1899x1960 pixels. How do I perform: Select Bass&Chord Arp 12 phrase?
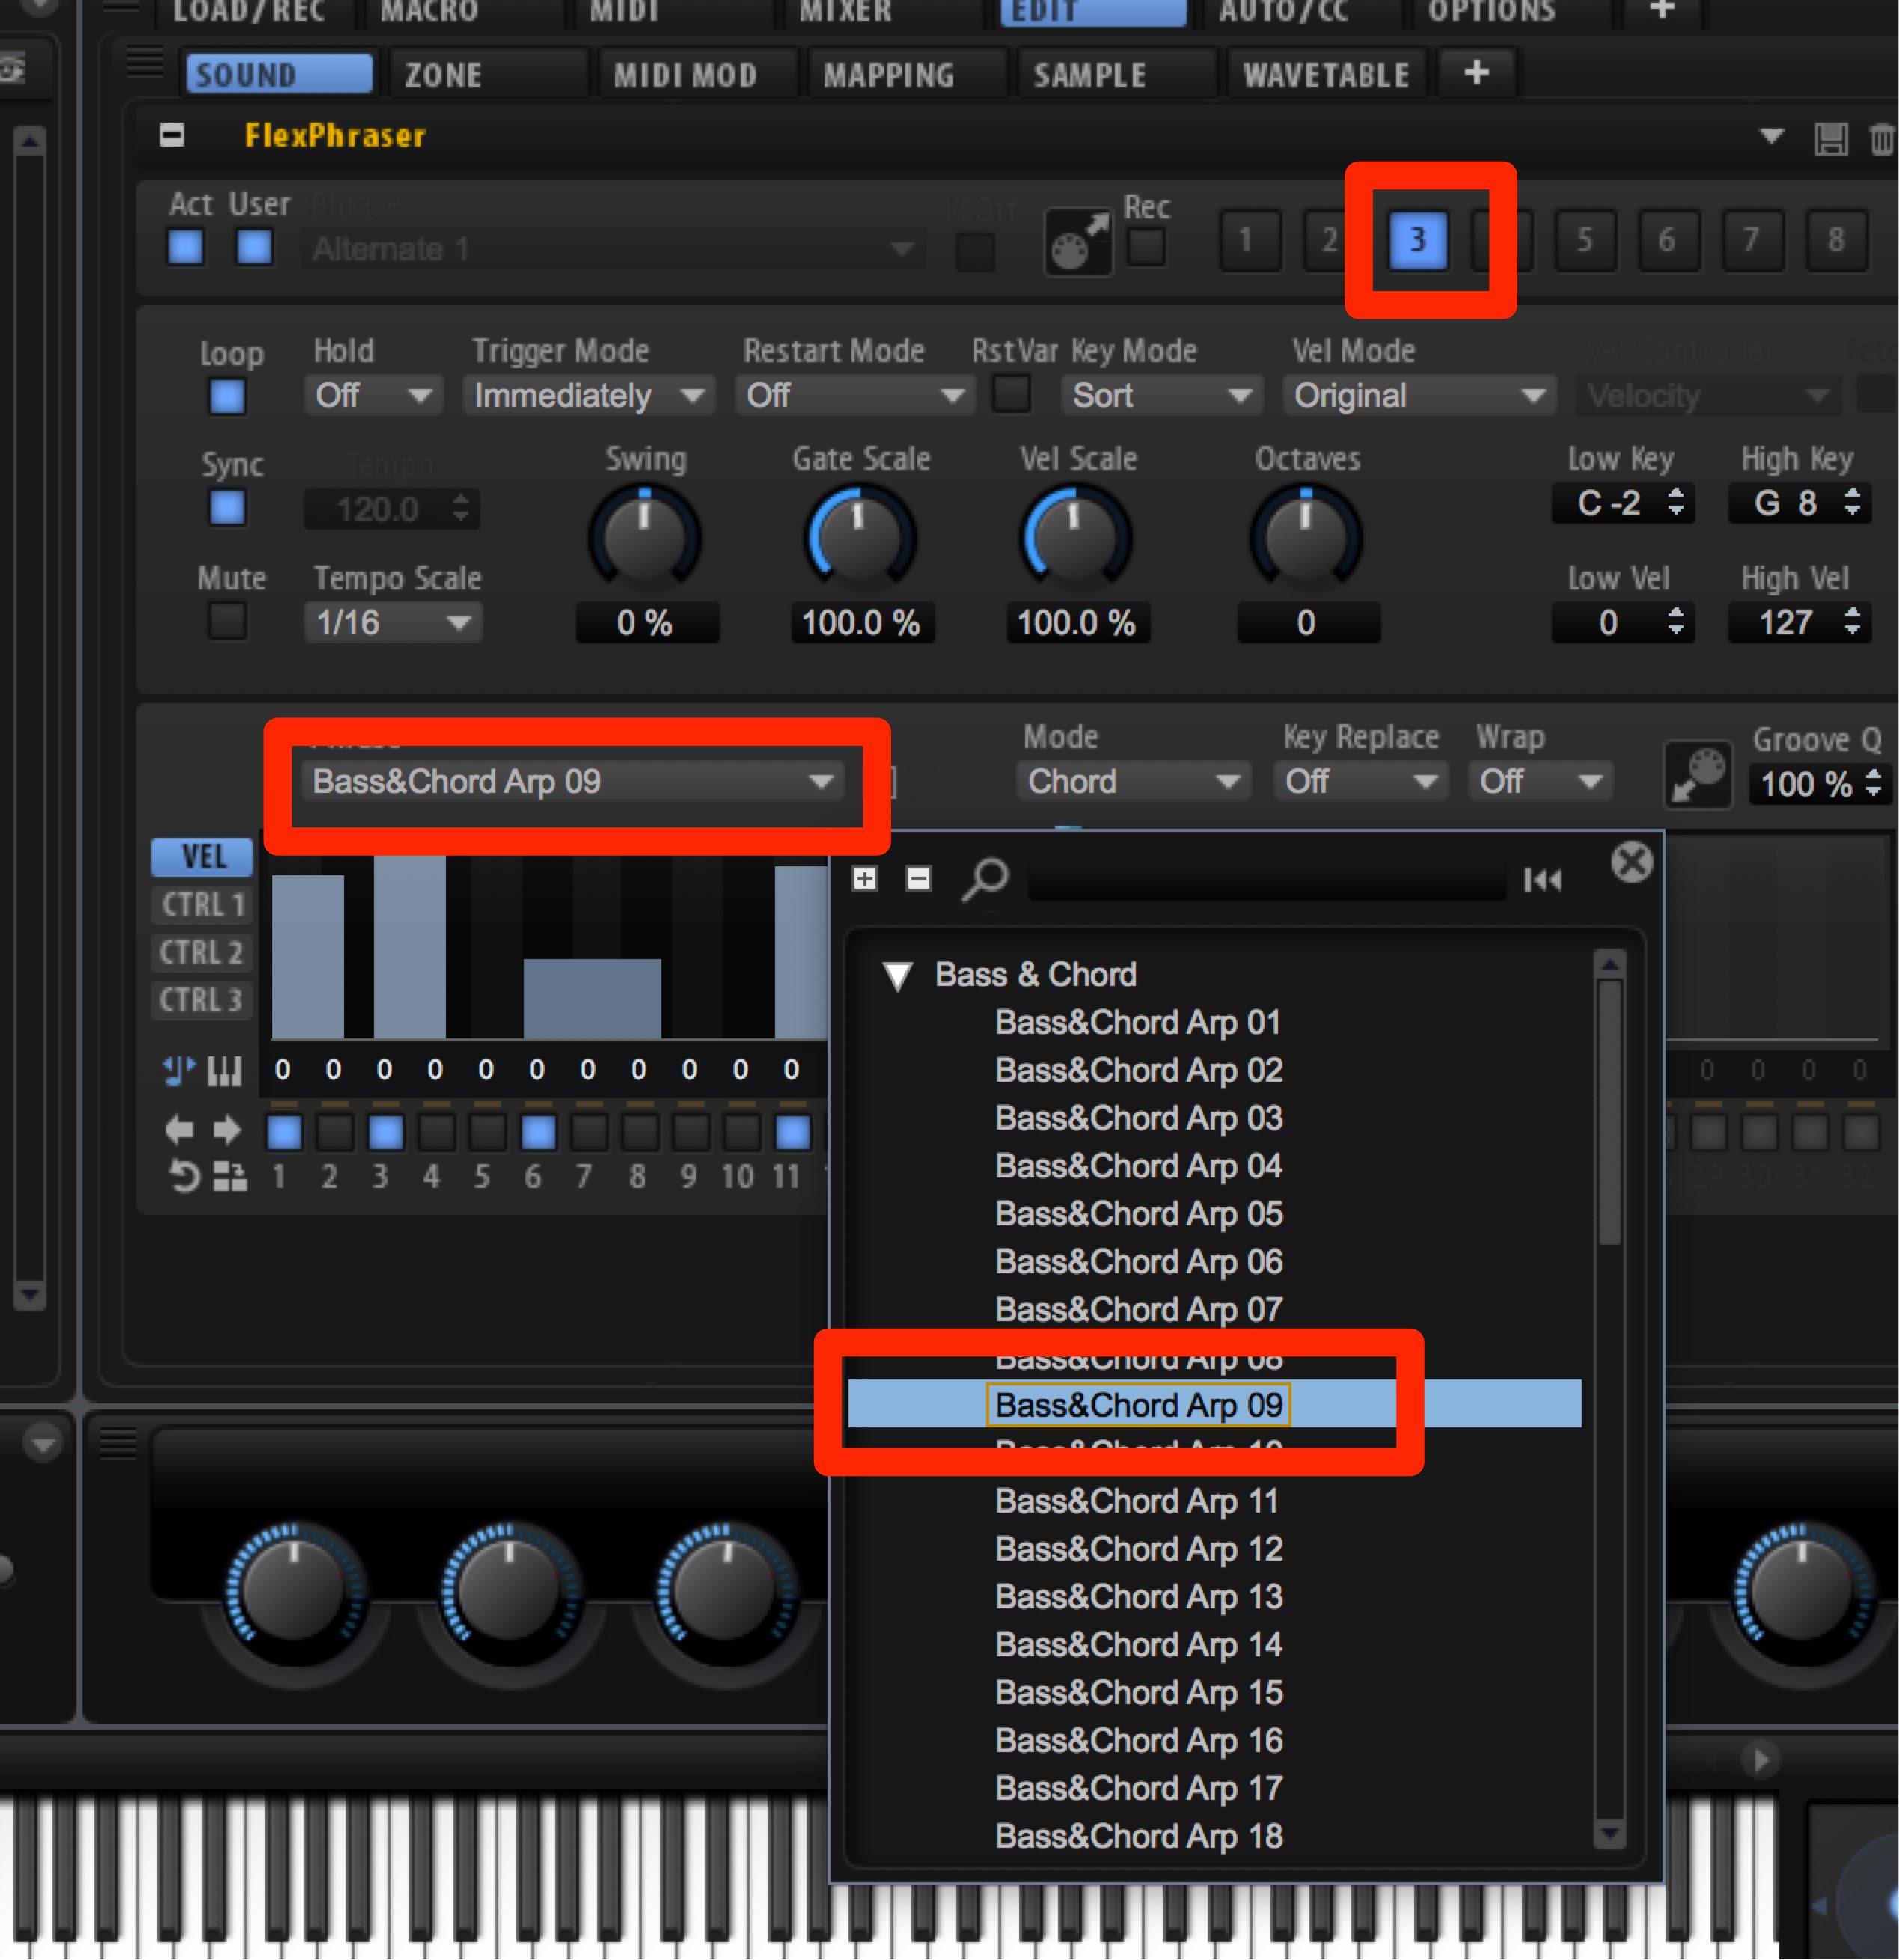click(1138, 1548)
